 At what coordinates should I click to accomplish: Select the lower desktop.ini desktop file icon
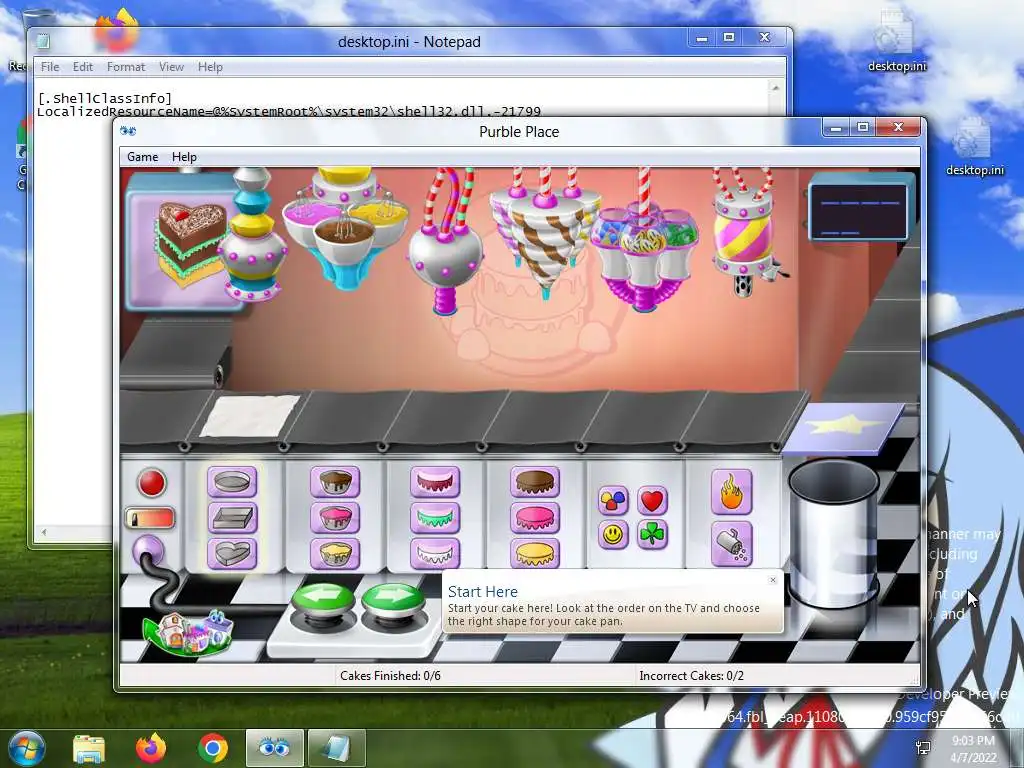coord(974,145)
